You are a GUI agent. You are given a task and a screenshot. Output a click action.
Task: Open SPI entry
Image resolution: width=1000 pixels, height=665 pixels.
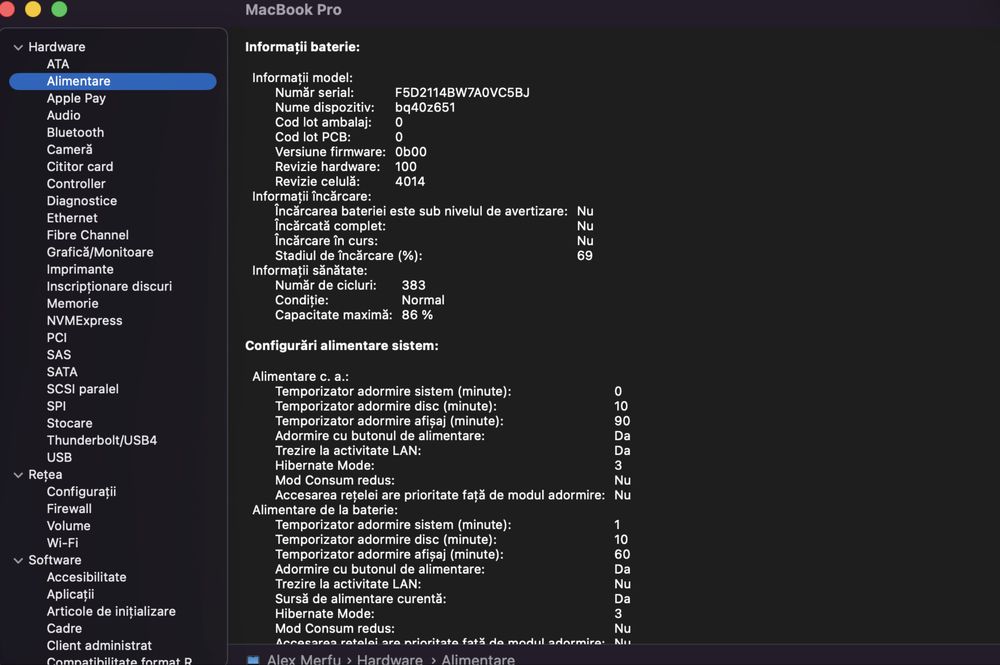[56, 406]
